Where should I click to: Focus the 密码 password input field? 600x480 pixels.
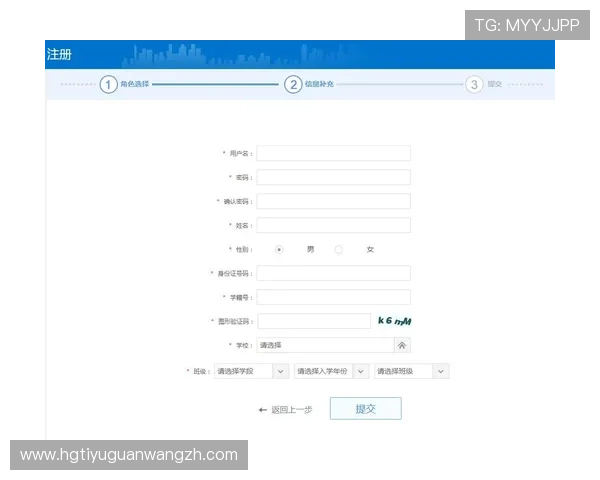point(333,177)
